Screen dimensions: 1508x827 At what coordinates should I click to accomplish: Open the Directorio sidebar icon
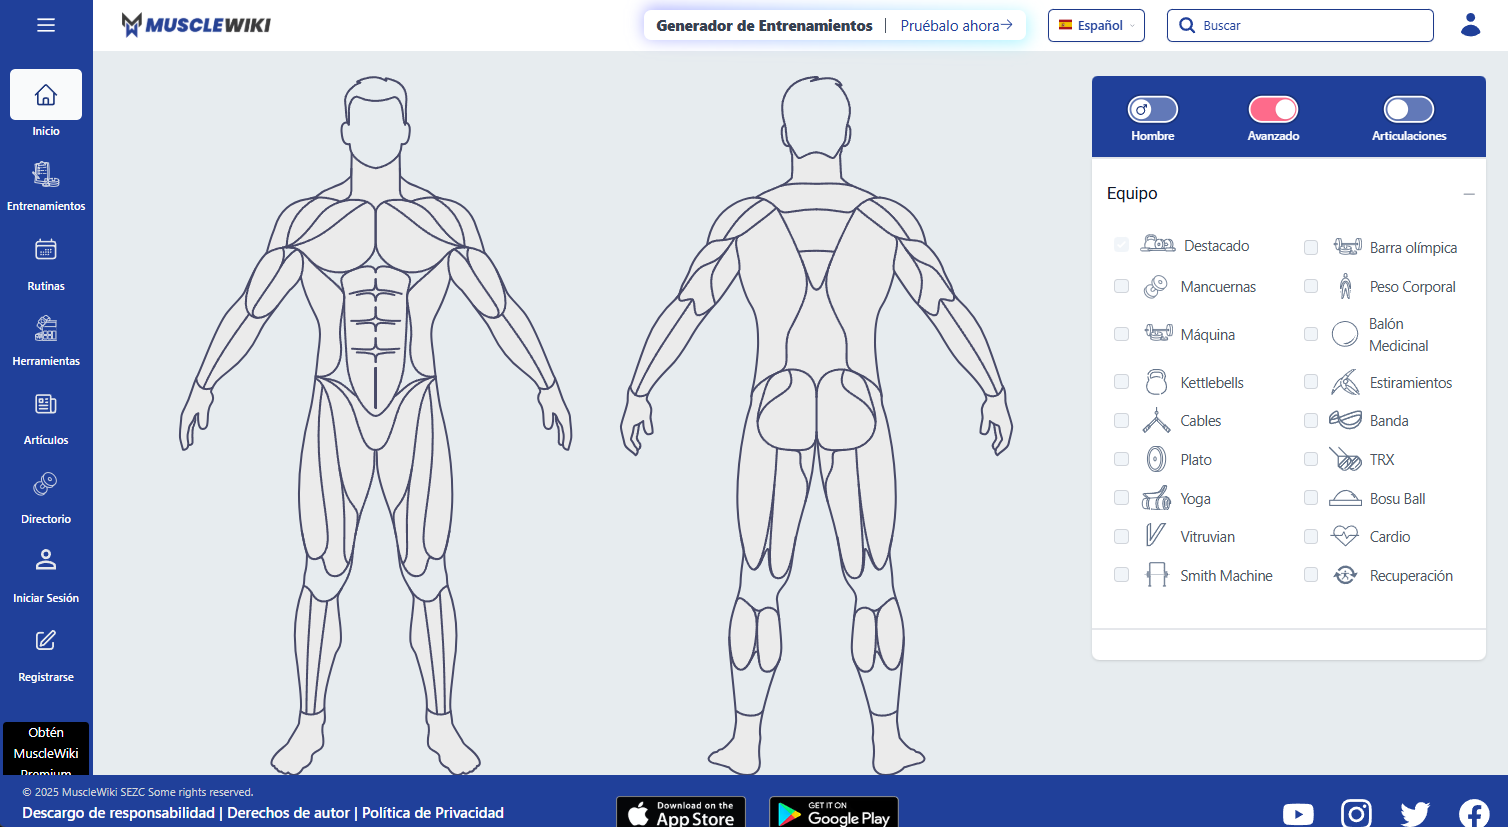click(x=46, y=484)
